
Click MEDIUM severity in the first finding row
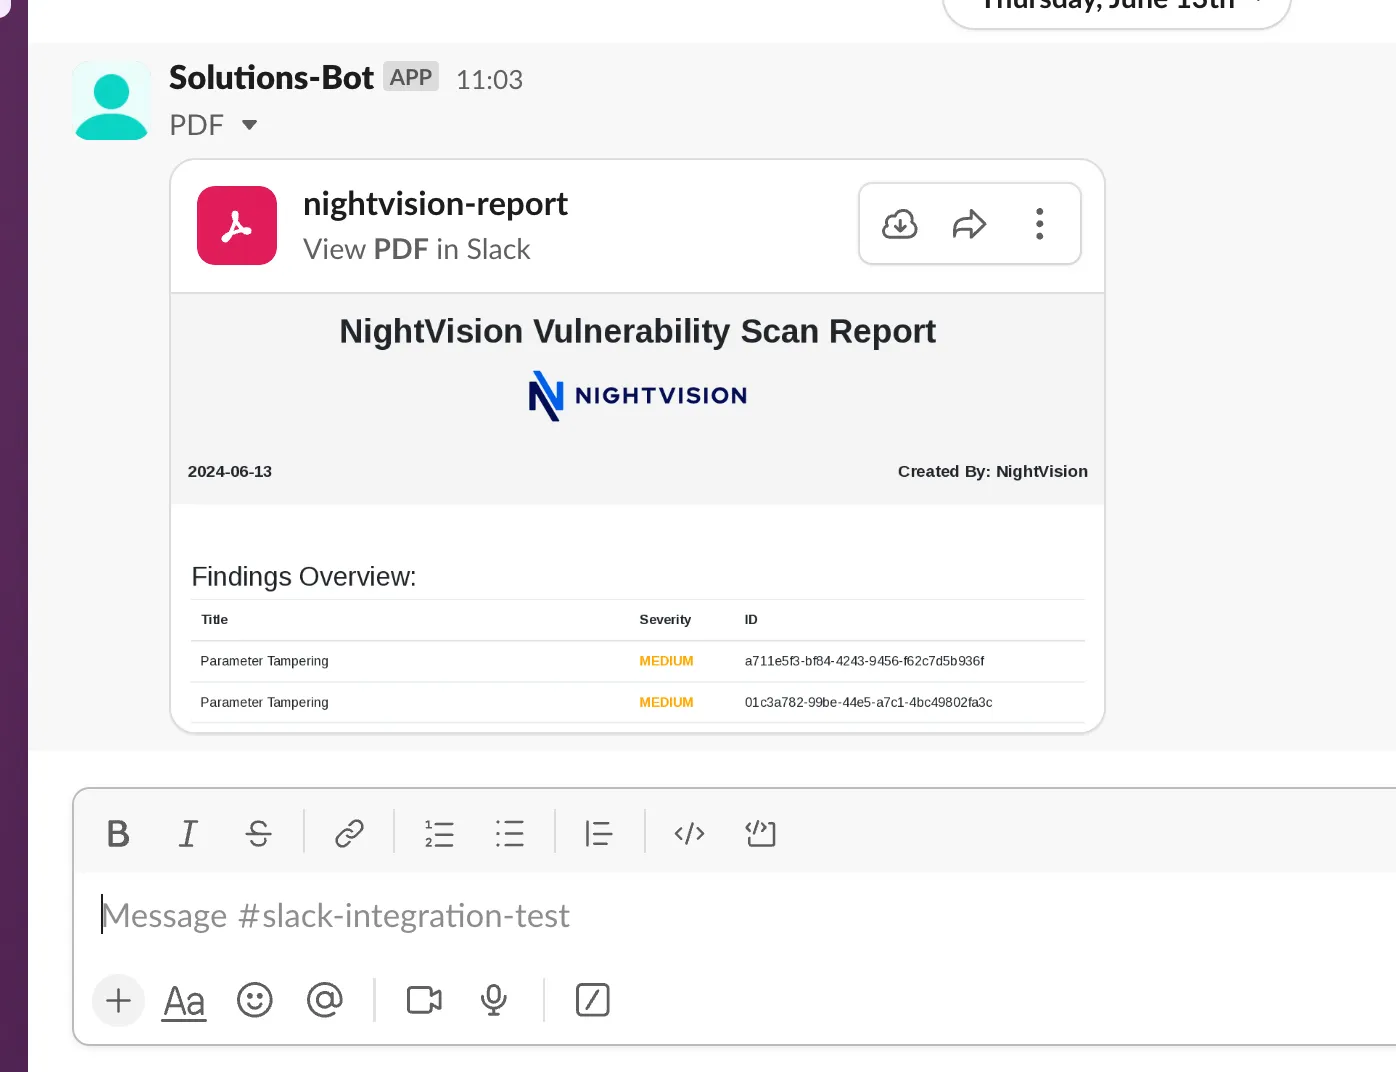pyautogui.click(x=666, y=661)
